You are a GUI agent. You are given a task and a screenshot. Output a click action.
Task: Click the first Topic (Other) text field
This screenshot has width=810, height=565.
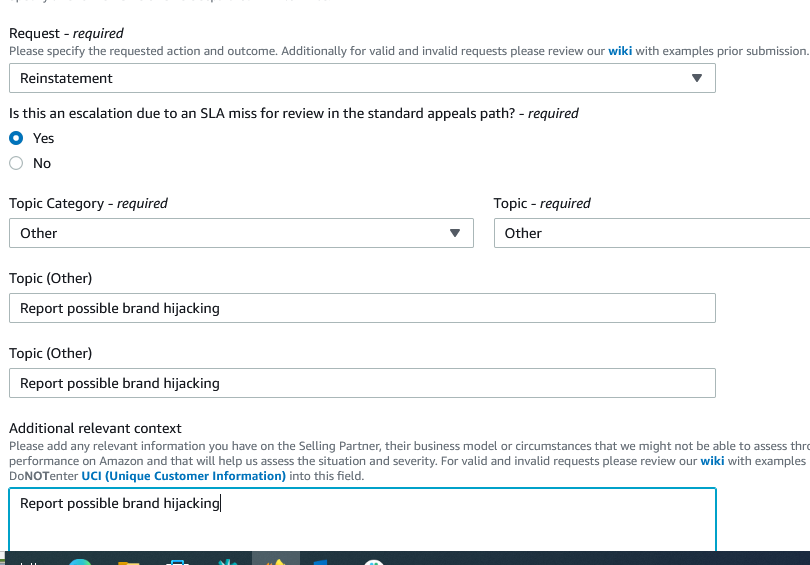pyautogui.click(x=362, y=308)
